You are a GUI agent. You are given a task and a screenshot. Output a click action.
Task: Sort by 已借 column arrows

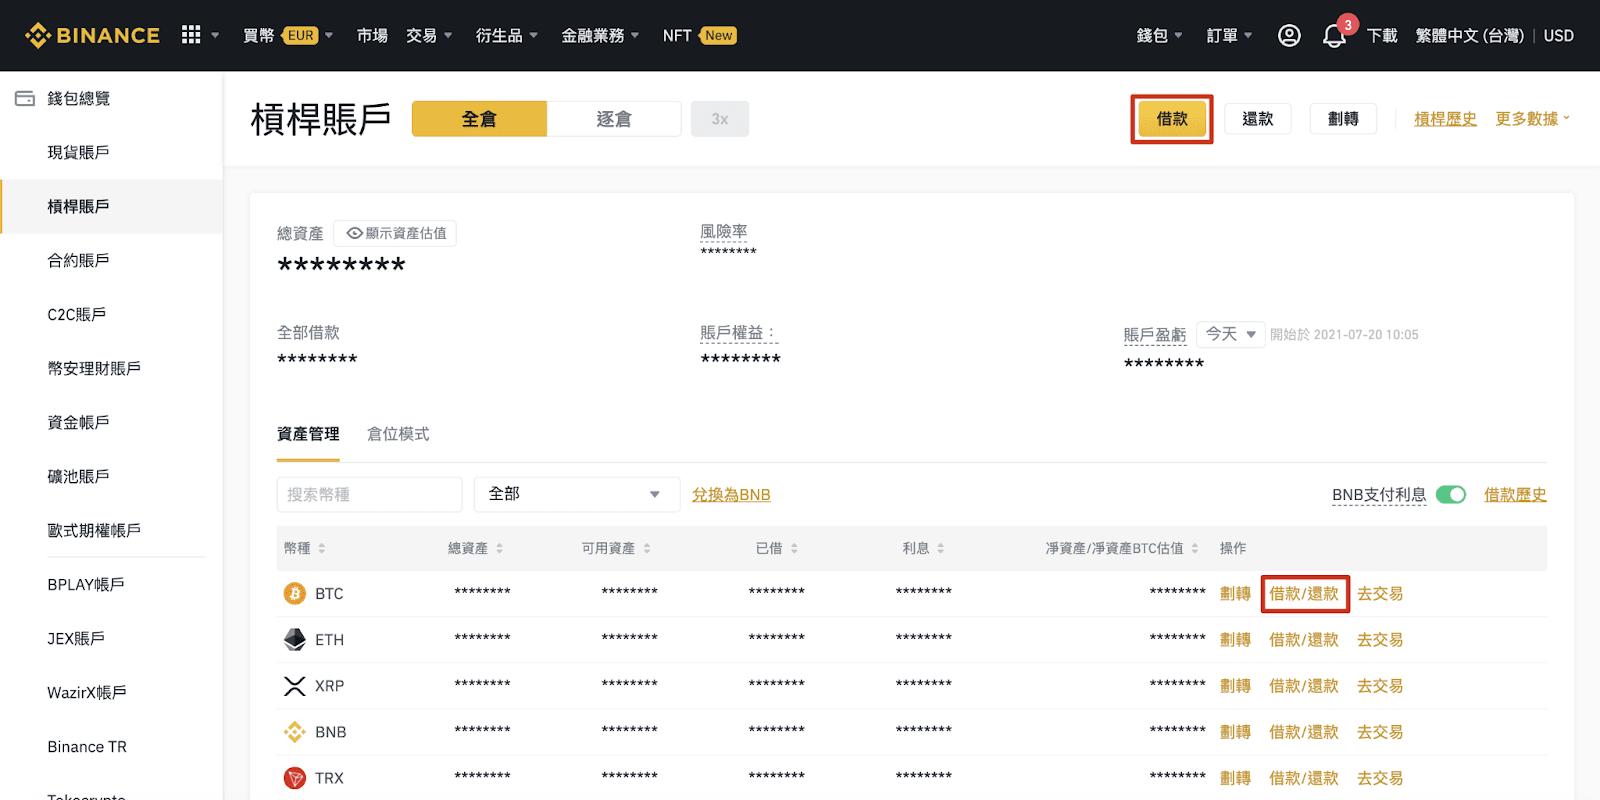coord(794,548)
